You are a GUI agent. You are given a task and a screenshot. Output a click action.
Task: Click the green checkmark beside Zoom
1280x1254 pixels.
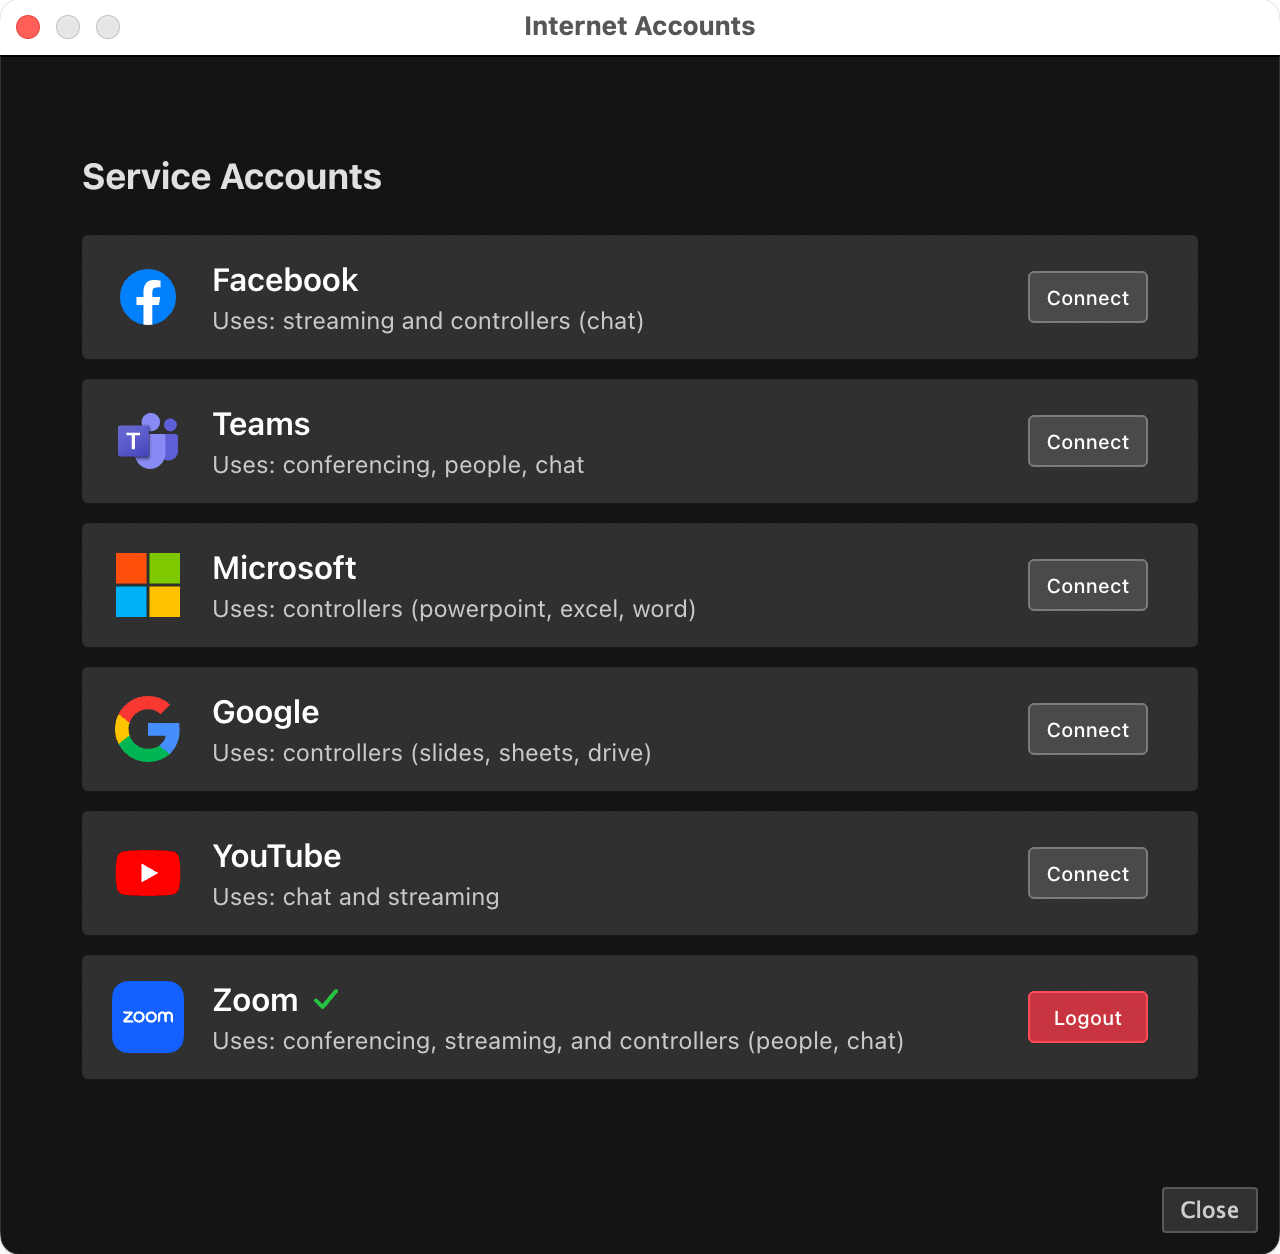pyautogui.click(x=326, y=999)
